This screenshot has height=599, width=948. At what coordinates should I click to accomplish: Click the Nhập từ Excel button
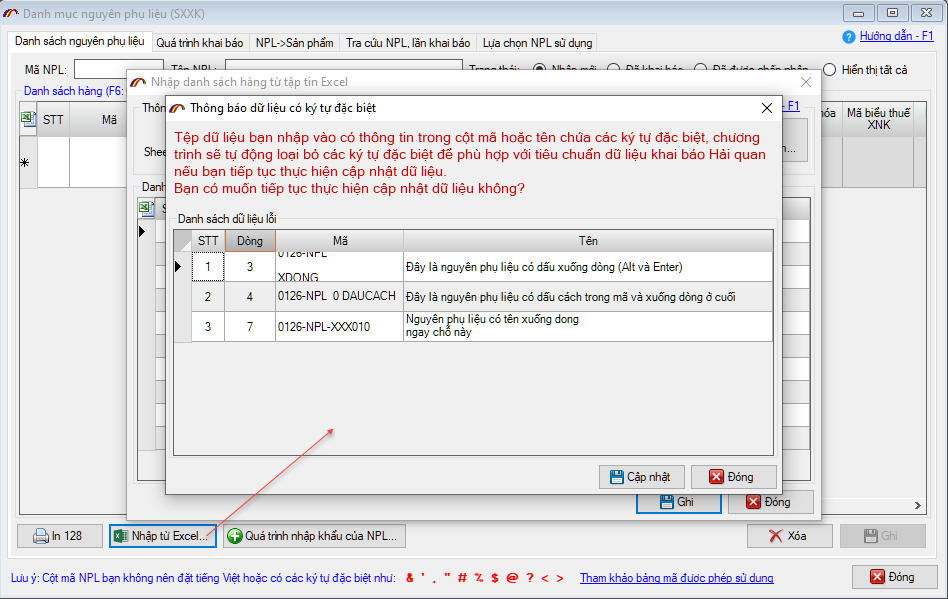pyautogui.click(x=162, y=536)
